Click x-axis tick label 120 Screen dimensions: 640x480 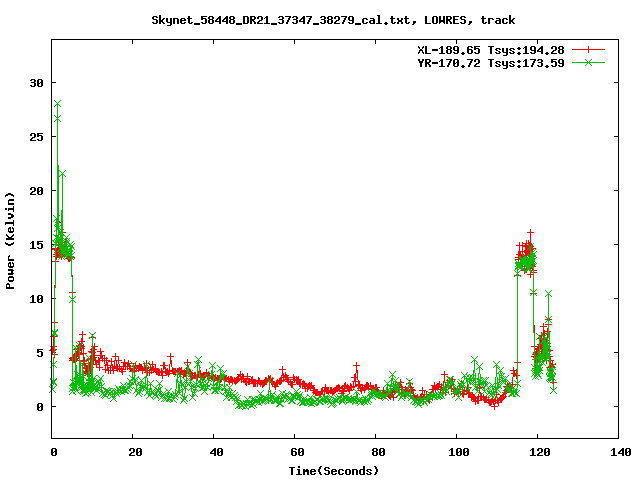[x=540, y=452]
